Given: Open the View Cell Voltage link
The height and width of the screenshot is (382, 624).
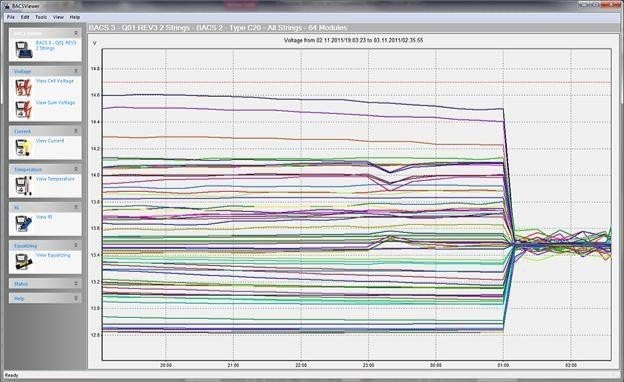Looking at the screenshot, I should [55, 81].
